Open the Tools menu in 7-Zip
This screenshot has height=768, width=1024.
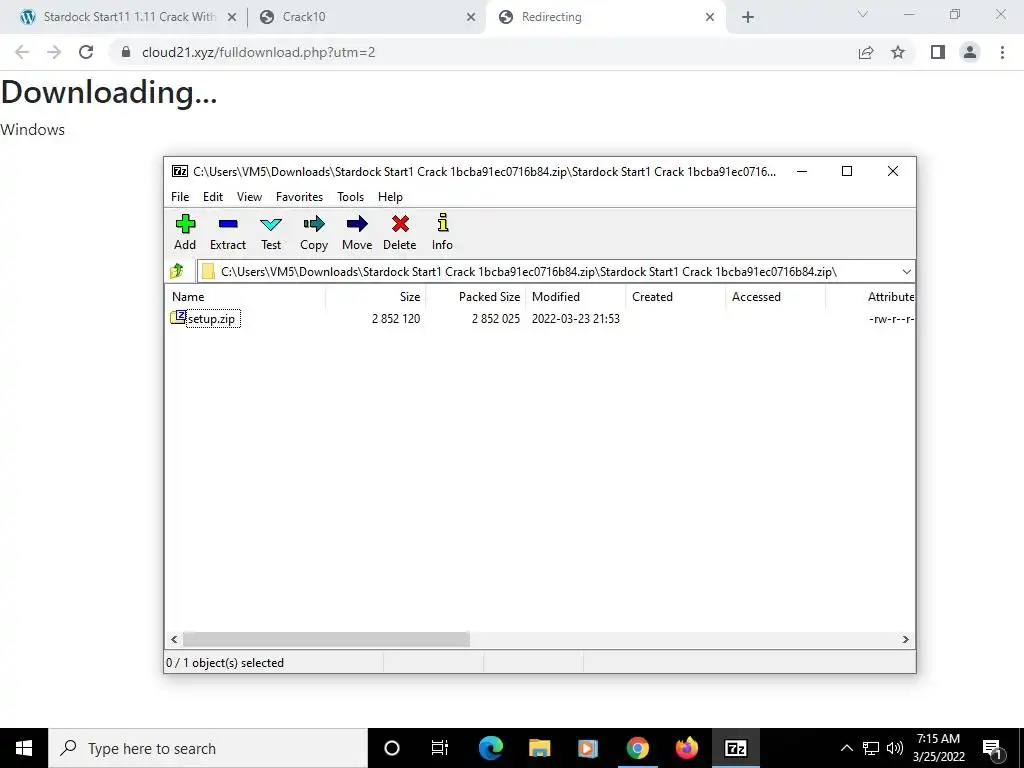click(x=350, y=197)
